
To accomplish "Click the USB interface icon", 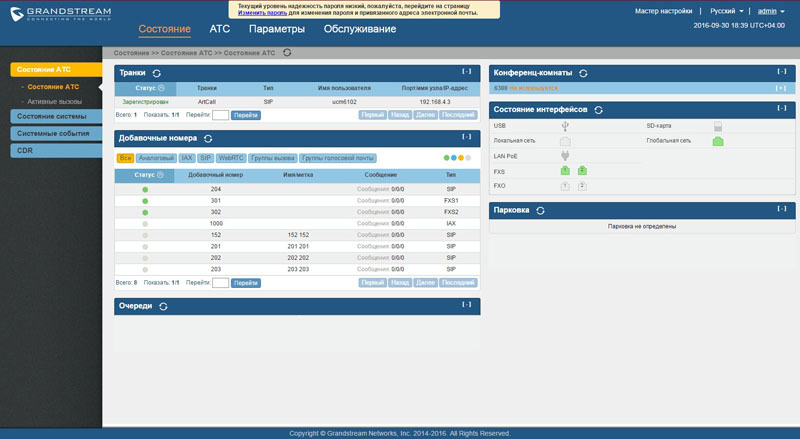I will pos(565,126).
